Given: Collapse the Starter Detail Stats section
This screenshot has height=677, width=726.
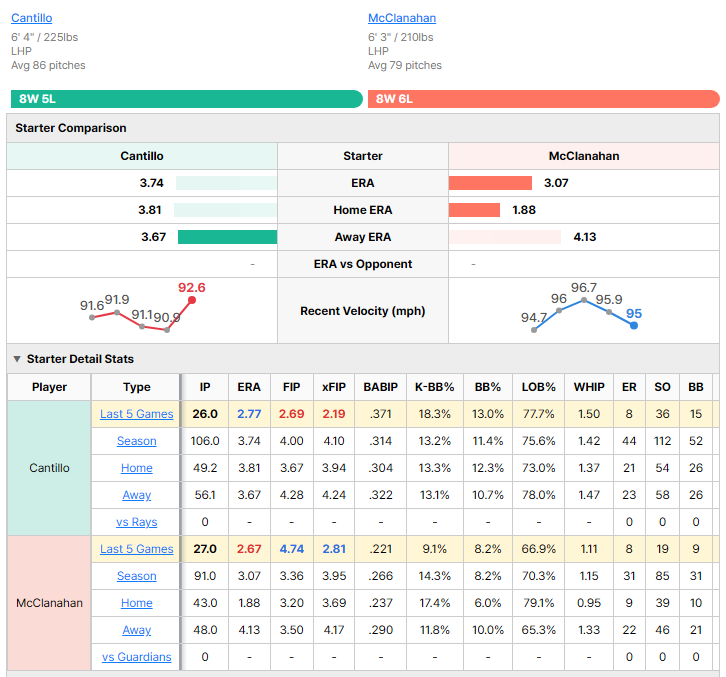Looking at the screenshot, I should coord(17,359).
